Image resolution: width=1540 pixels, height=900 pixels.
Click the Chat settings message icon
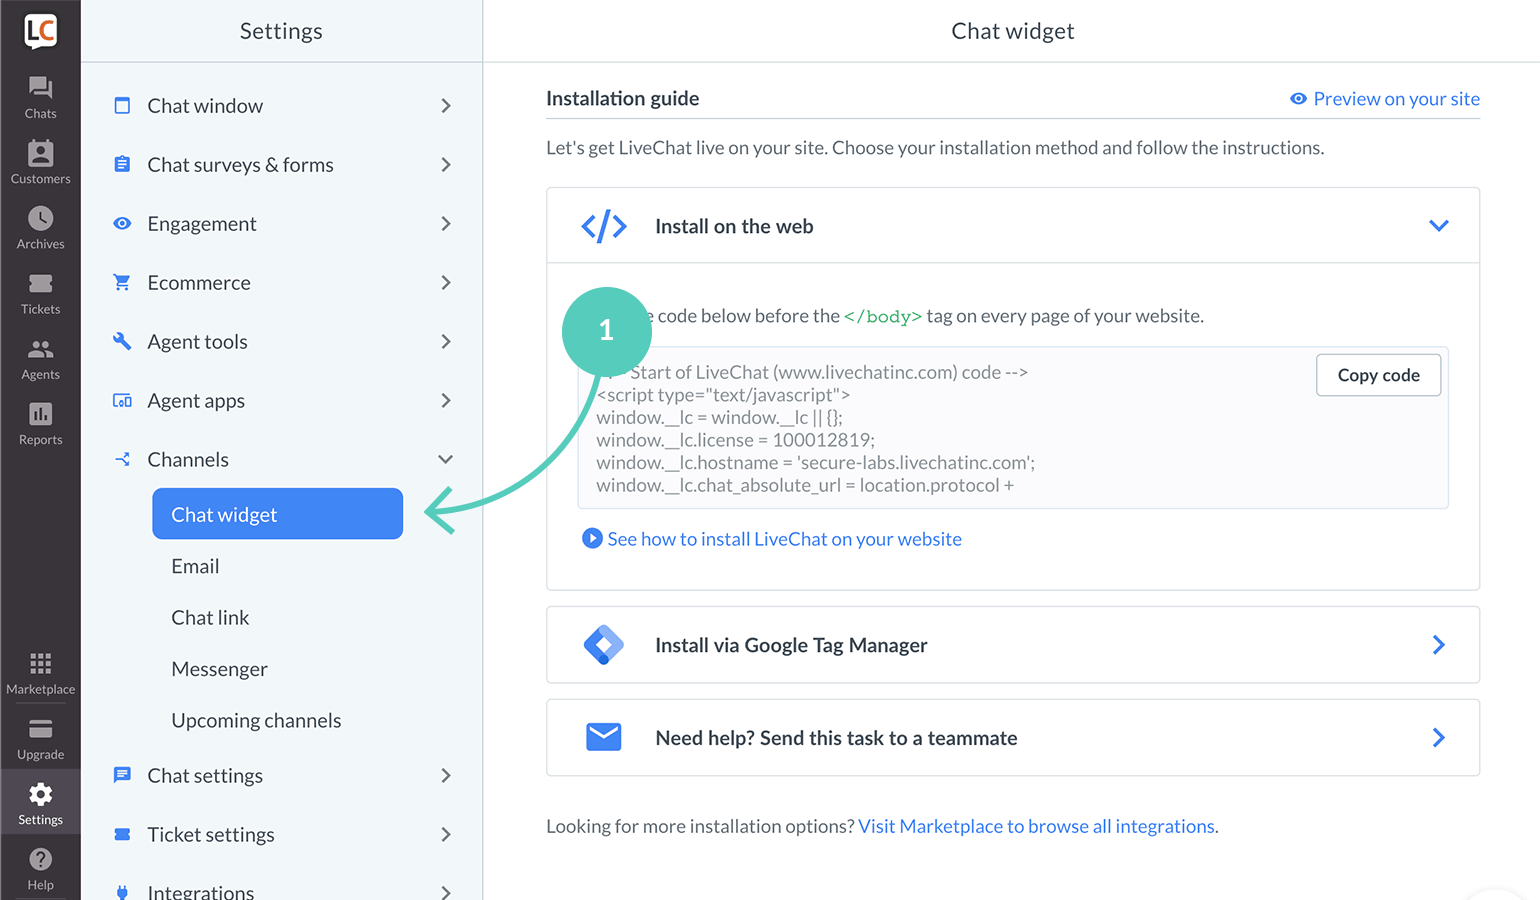pyautogui.click(x=122, y=775)
